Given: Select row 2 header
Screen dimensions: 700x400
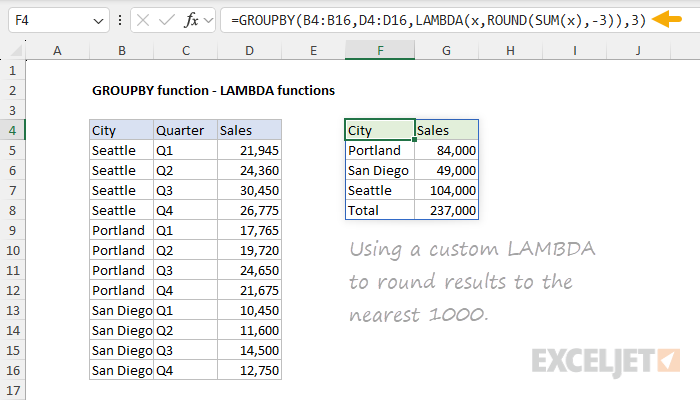Looking at the screenshot, I should pos(12,90).
